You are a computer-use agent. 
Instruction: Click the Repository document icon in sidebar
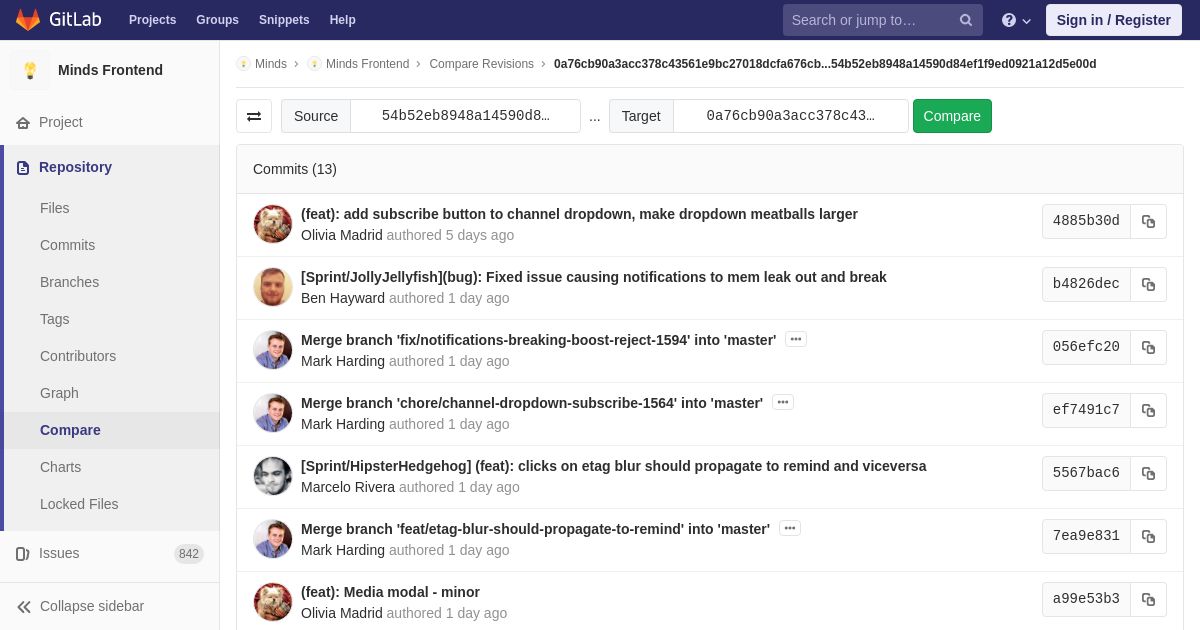pyautogui.click(x=23, y=167)
